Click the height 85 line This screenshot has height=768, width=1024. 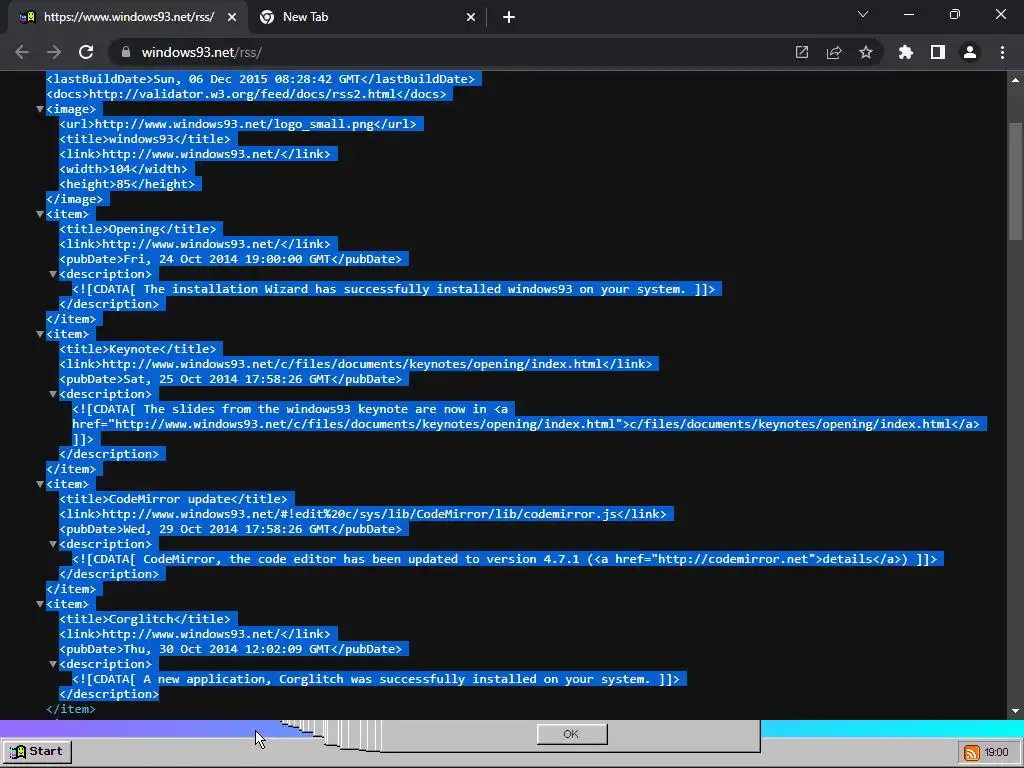[127, 184]
